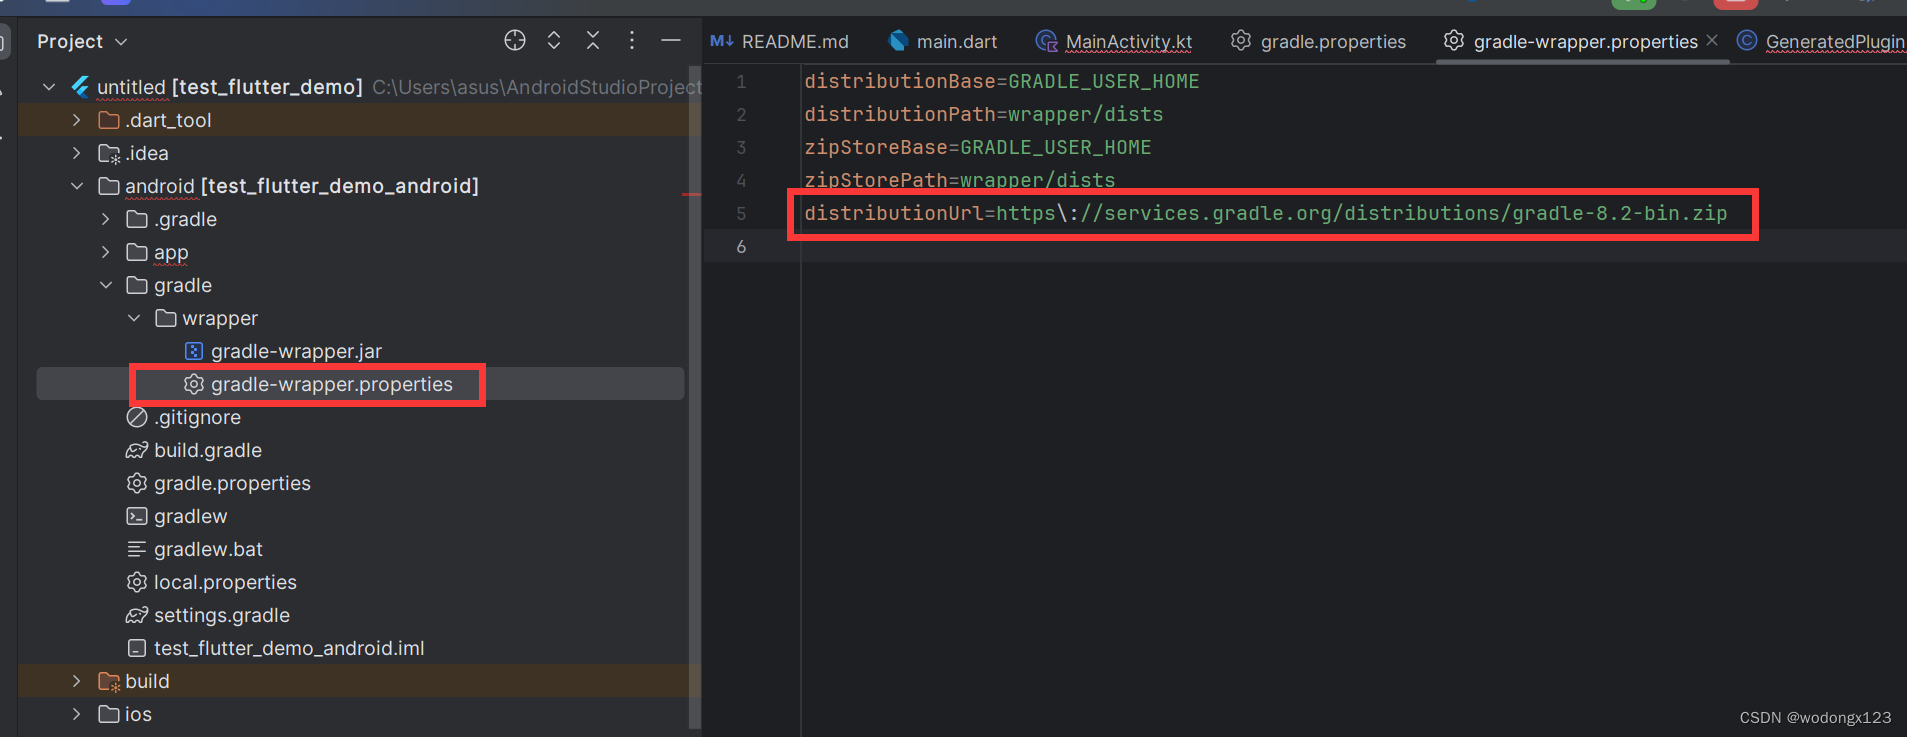Screen dimensions: 1907x737
Task: Expand the build folder
Action: coord(77,681)
